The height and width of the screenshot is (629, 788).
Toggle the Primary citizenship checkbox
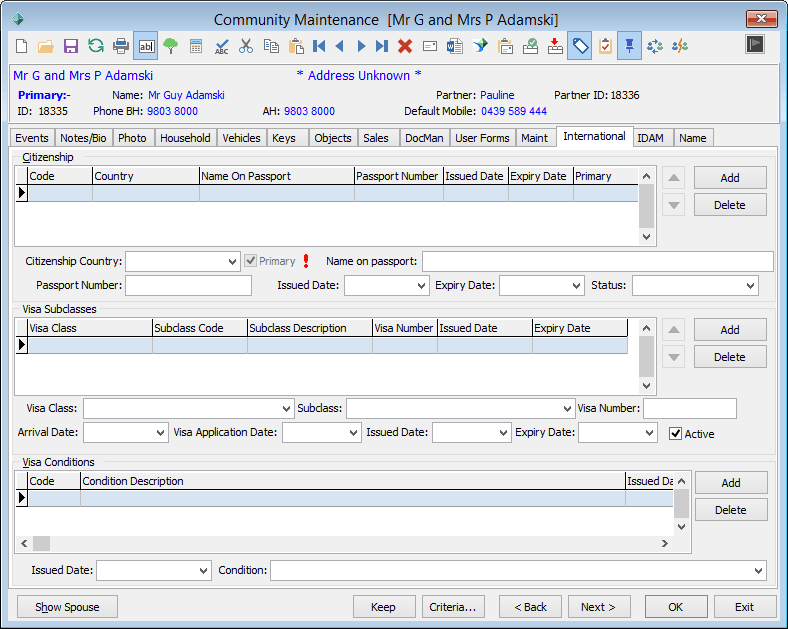[250, 261]
